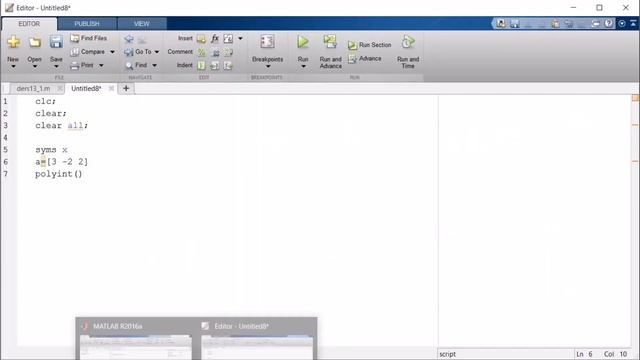Click the Compare files button
Viewport: 640px width, 360px height.
88,52
